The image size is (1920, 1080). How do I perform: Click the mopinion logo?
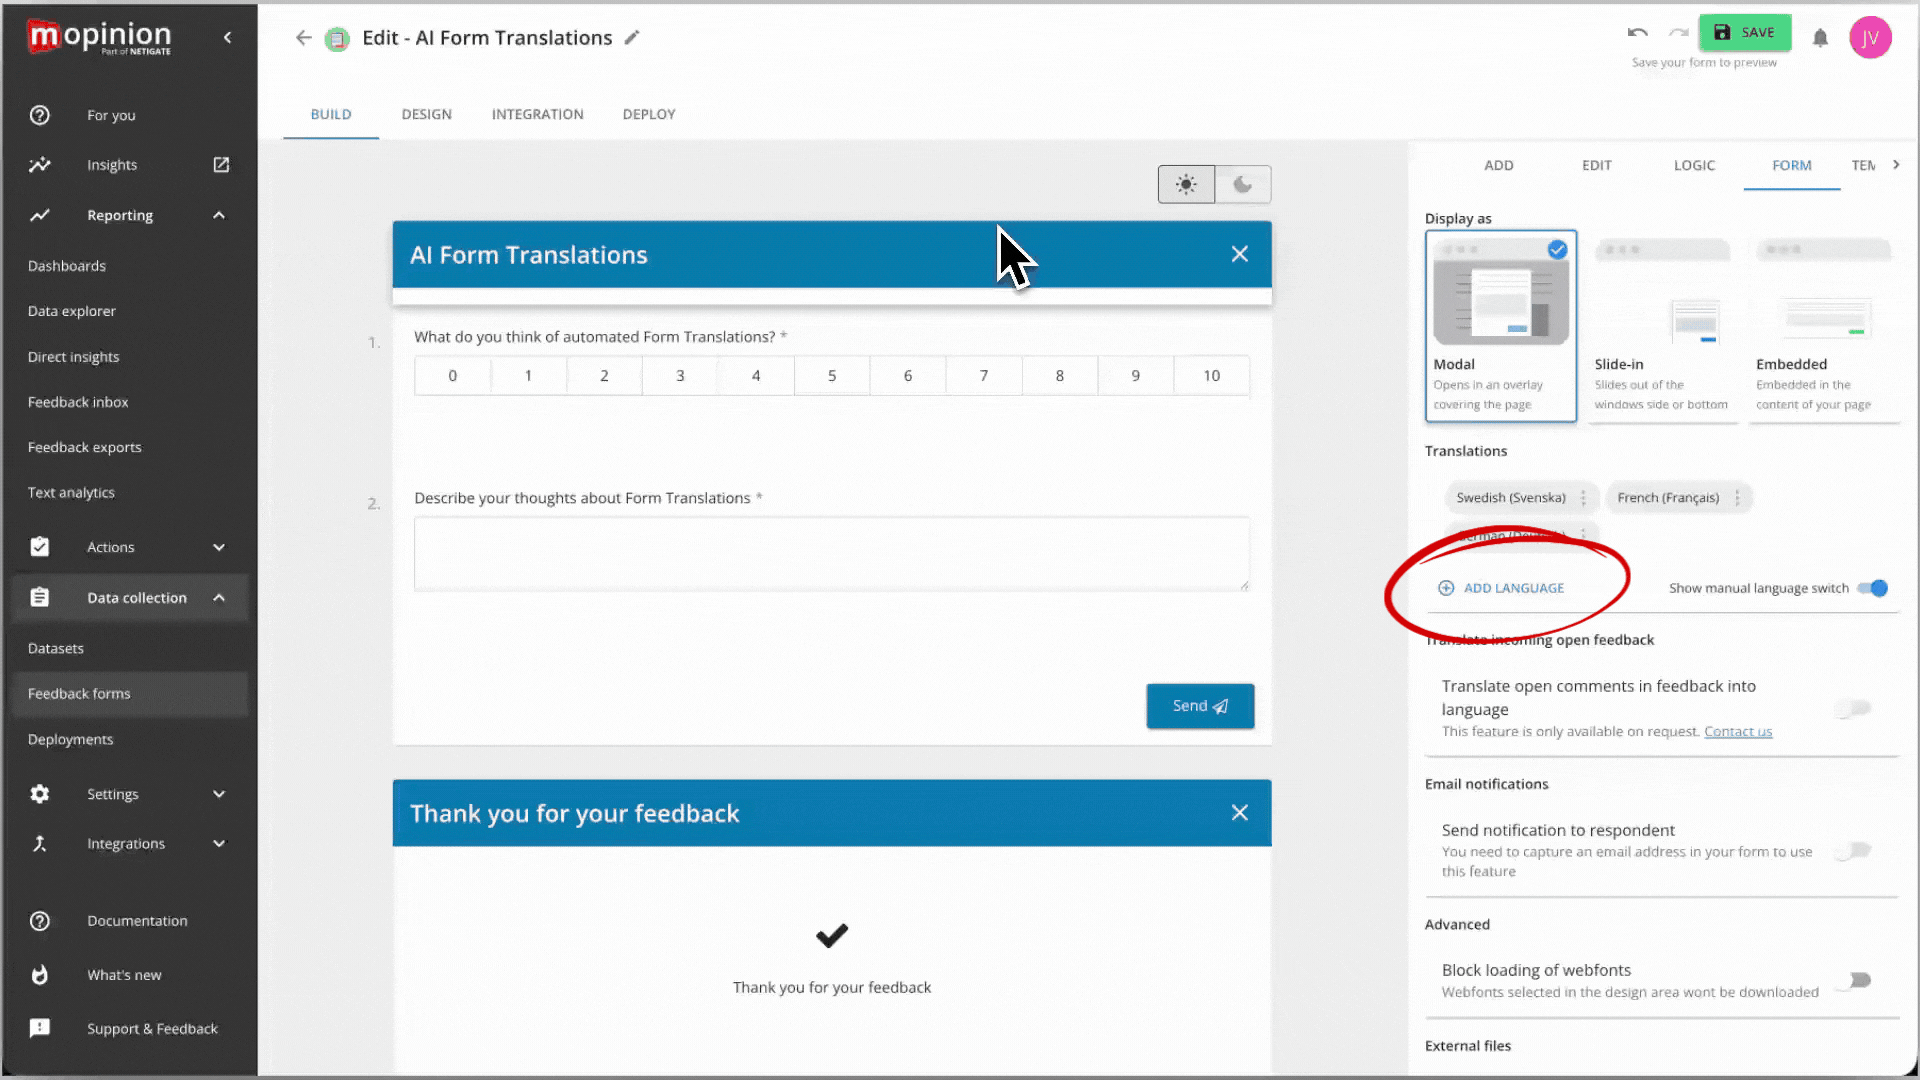[x=99, y=38]
